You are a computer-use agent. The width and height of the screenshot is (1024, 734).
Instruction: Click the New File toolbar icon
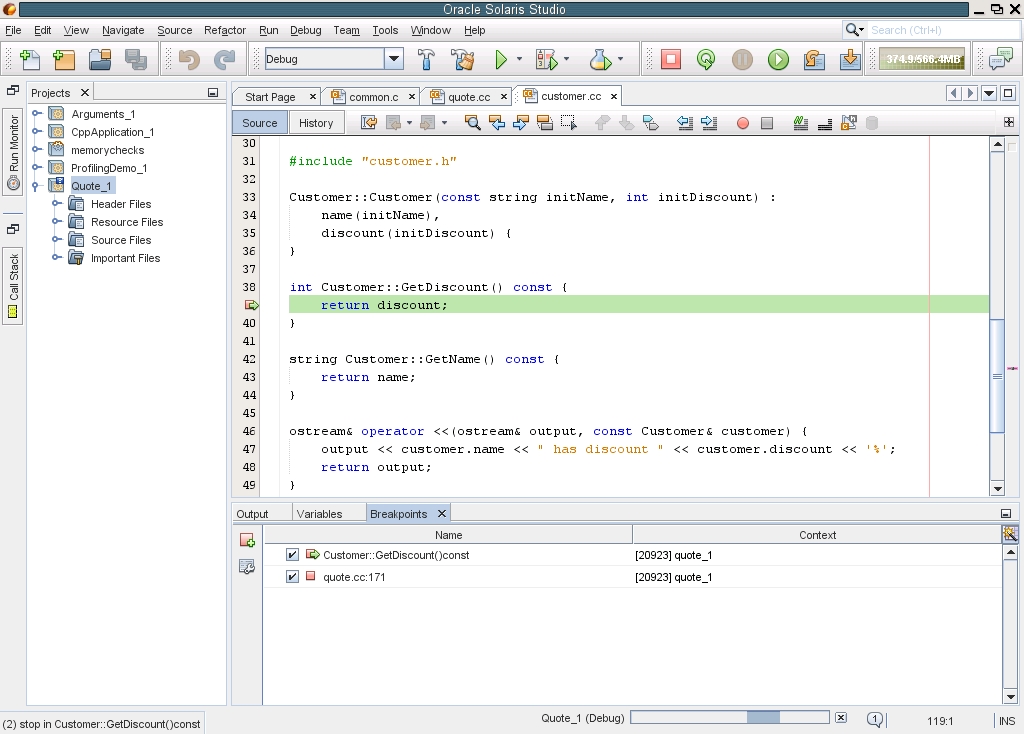[30, 59]
